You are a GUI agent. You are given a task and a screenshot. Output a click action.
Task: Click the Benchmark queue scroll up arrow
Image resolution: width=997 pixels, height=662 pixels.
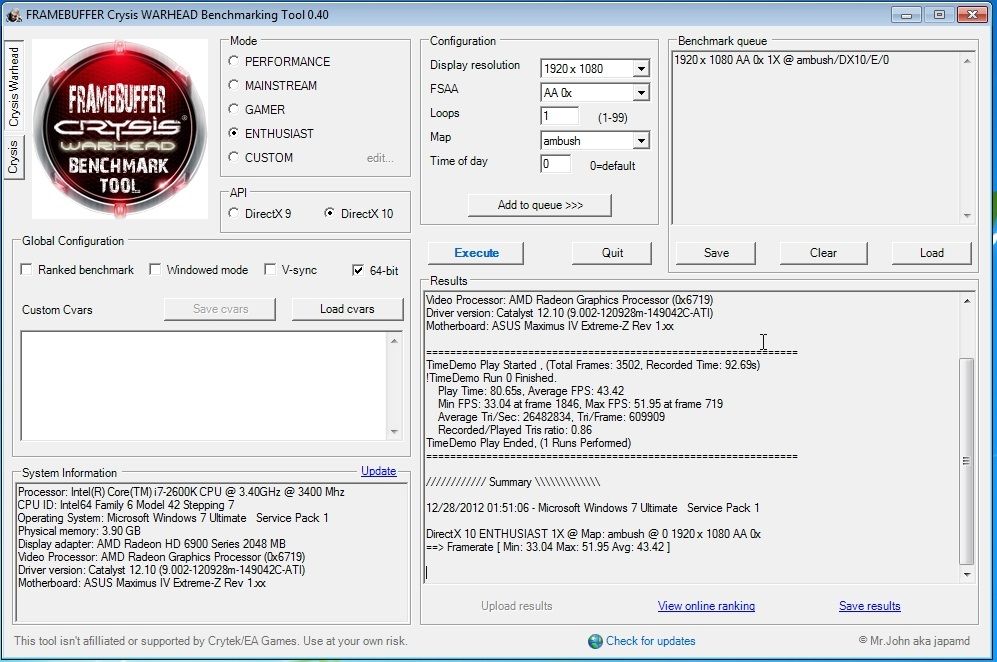[x=966, y=61]
